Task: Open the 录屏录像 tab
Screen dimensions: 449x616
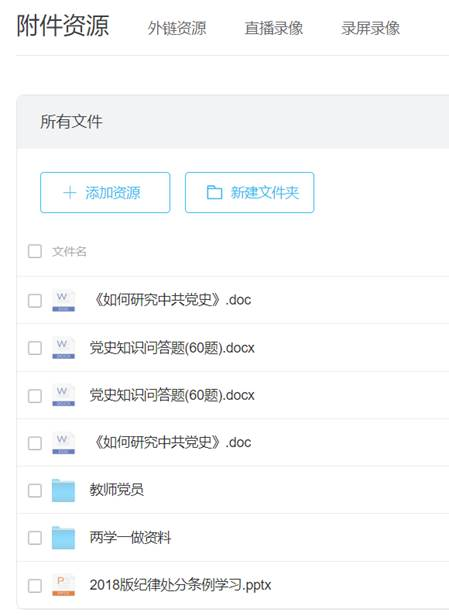Action: [x=370, y=28]
